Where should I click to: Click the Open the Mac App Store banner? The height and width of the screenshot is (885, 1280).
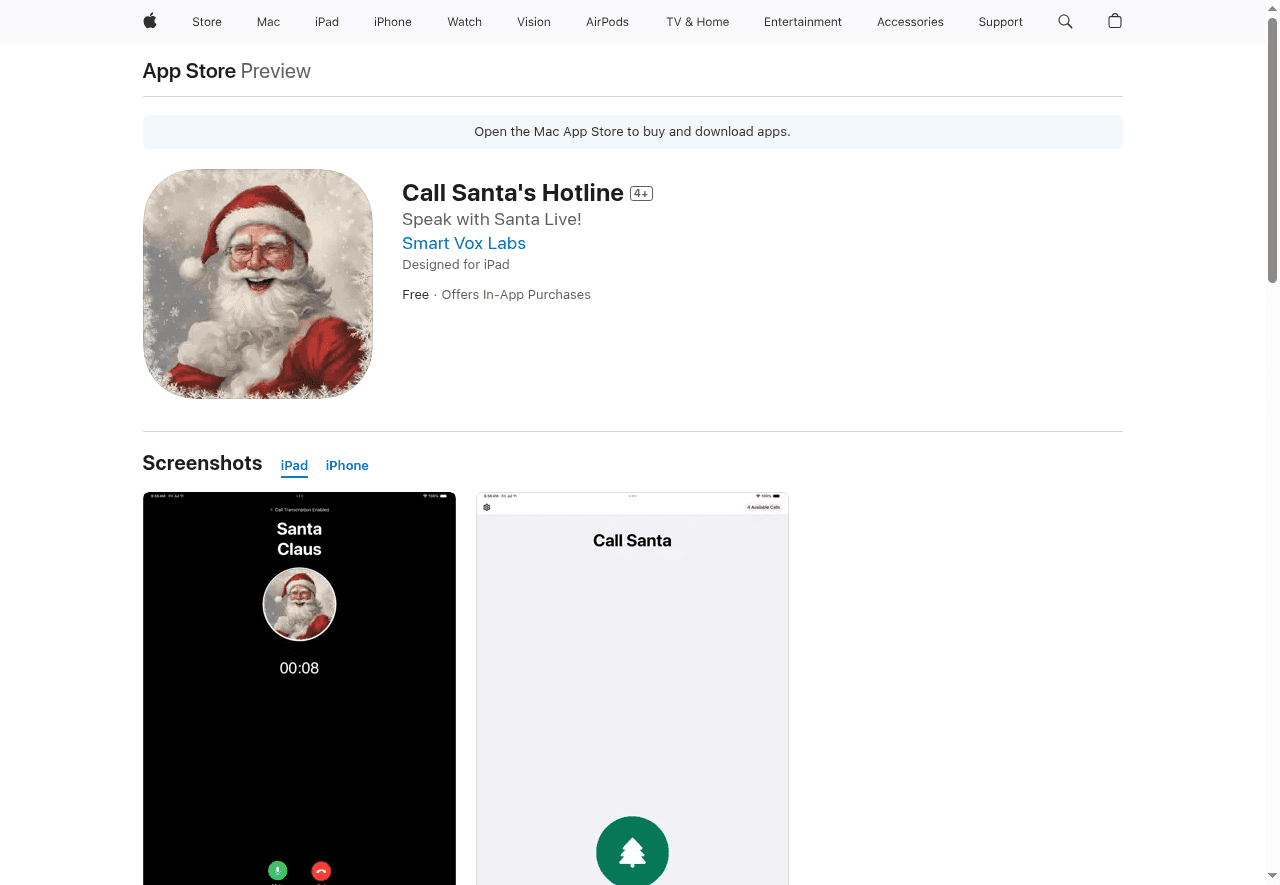(x=632, y=131)
